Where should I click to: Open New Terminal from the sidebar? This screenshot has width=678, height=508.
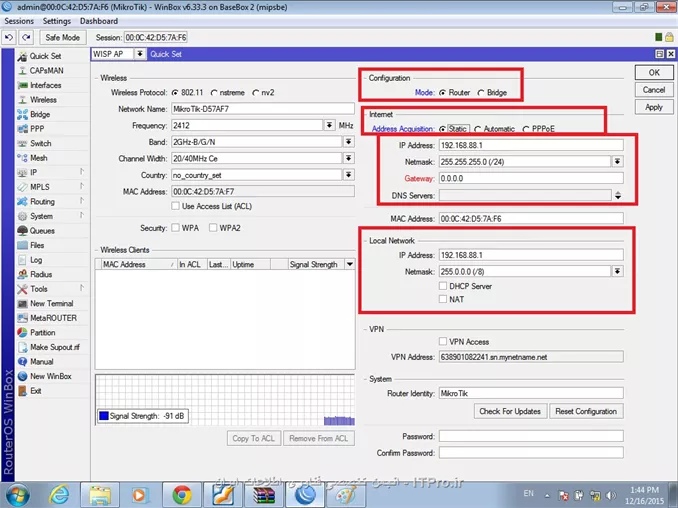click(51, 304)
